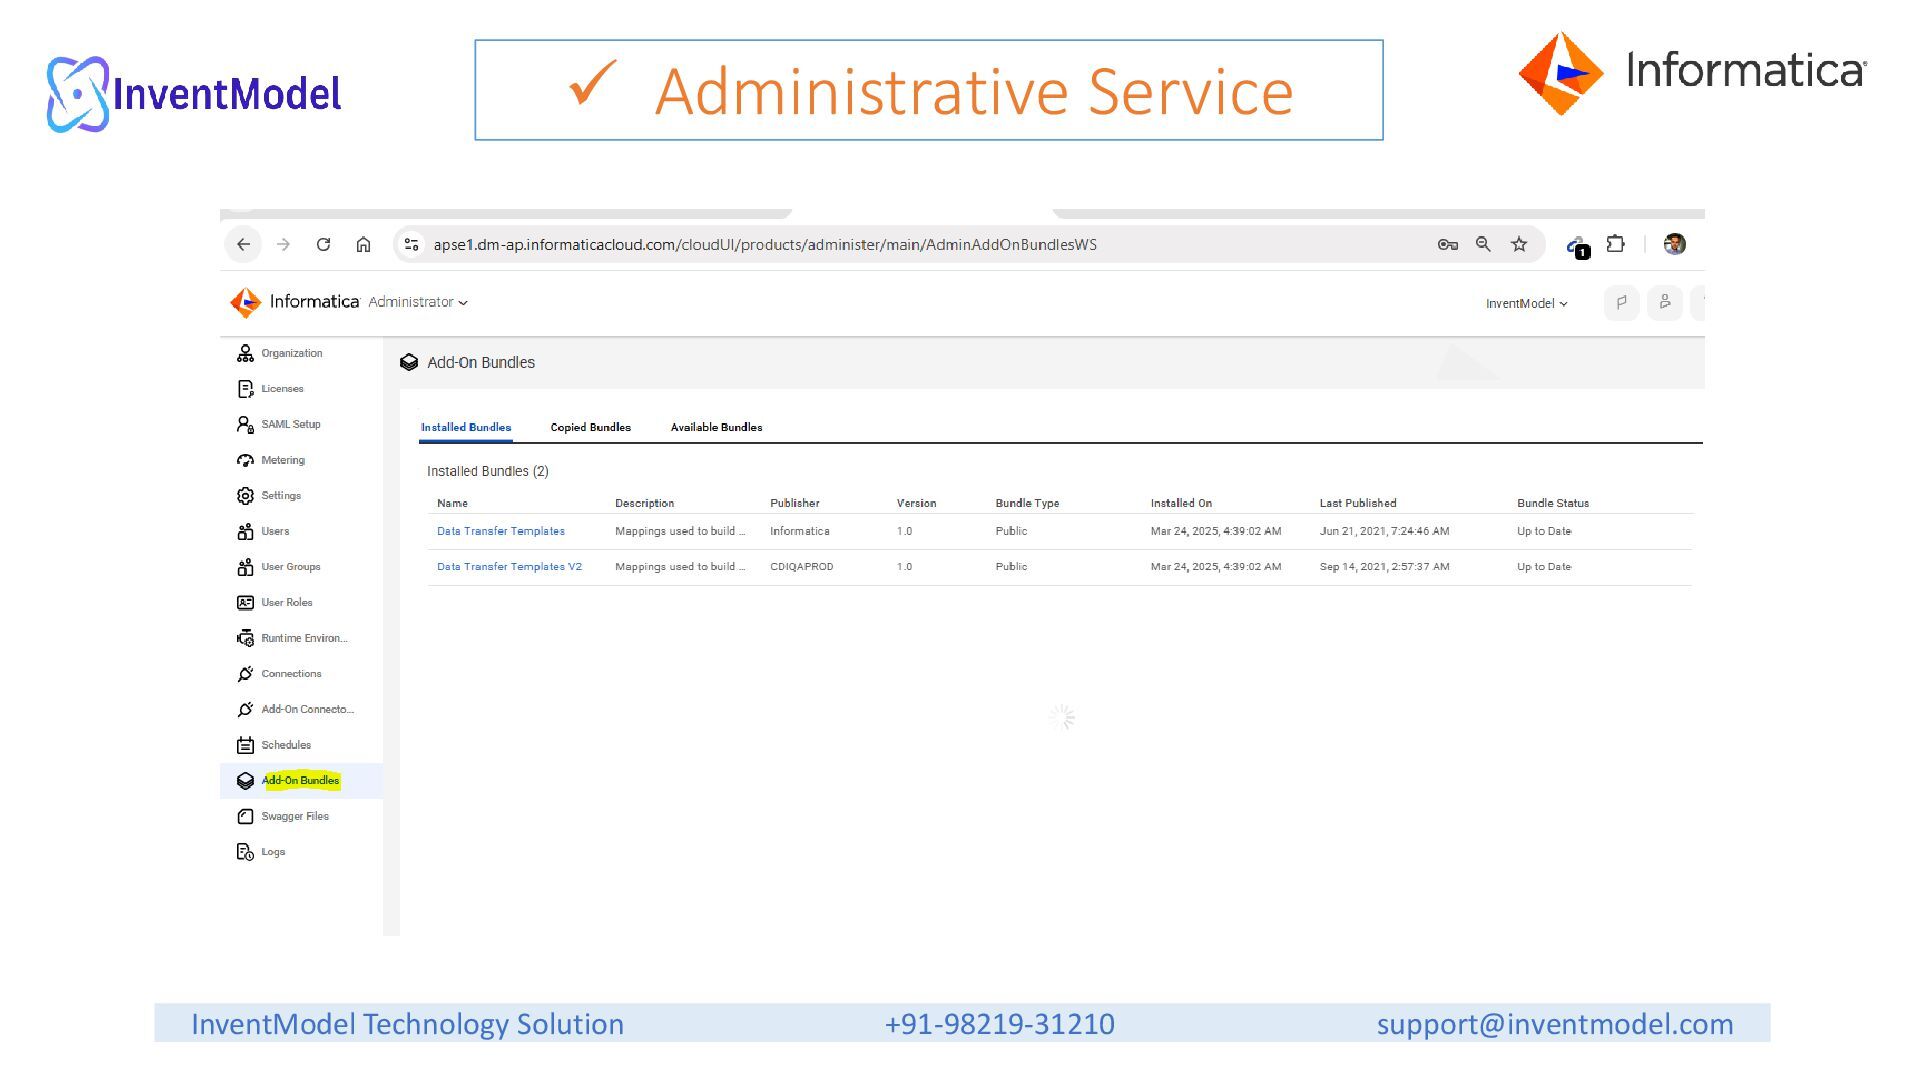The image size is (1920, 1080).
Task: Click the Sep 14, 2021, 2:57:37 AM cell
Action: pyautogui.click(x=1384, y=567)
